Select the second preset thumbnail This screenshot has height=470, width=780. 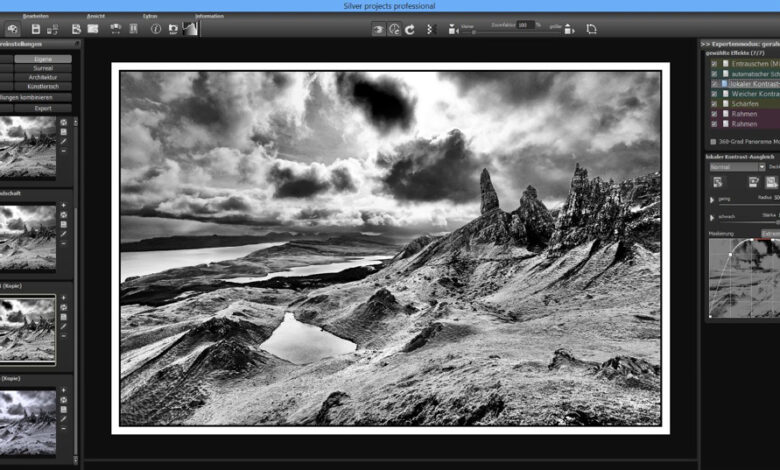point(28,238)
